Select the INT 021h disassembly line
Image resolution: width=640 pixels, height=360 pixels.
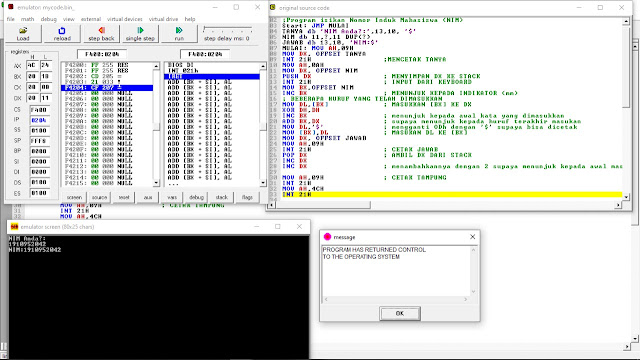212,71
